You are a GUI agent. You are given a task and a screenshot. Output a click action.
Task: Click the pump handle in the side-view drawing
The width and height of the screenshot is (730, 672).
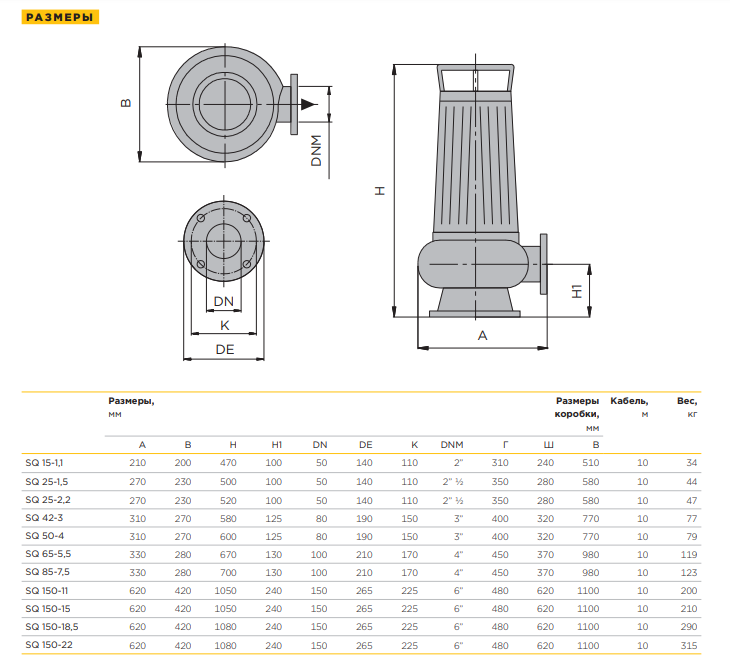coord(476,78)
